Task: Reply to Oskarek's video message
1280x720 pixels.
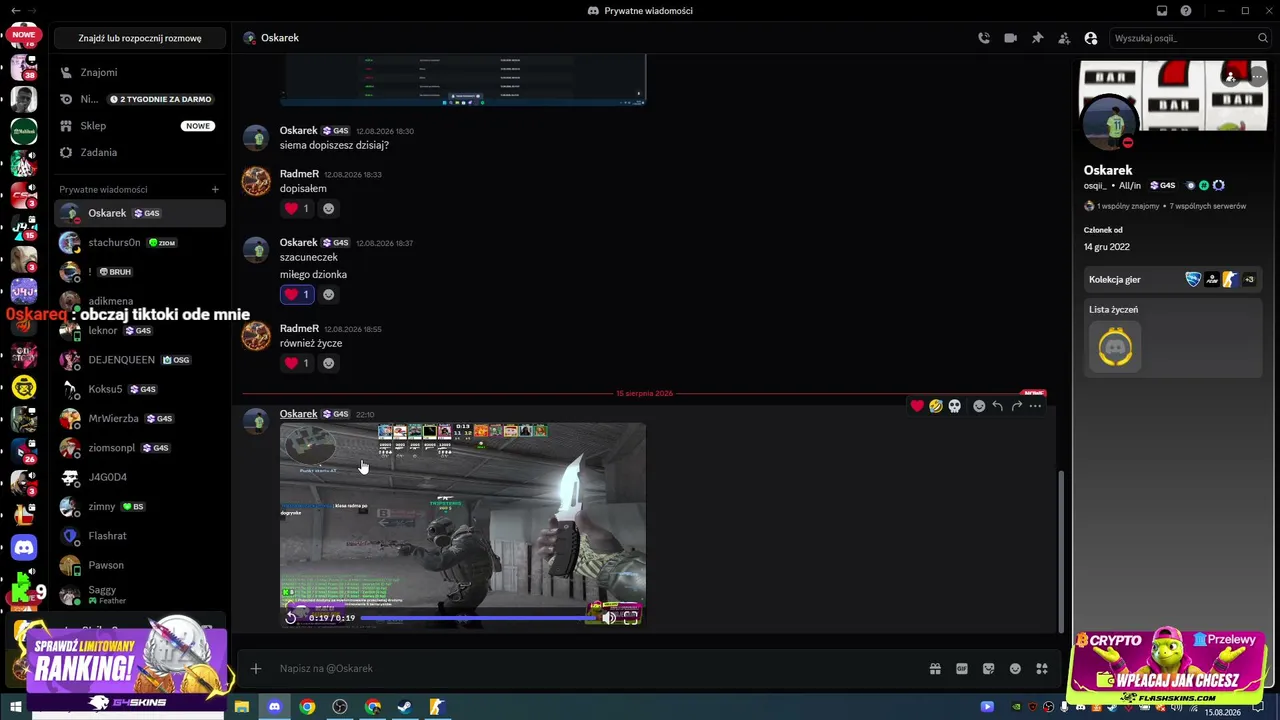Action: click(x=998, y=406)
